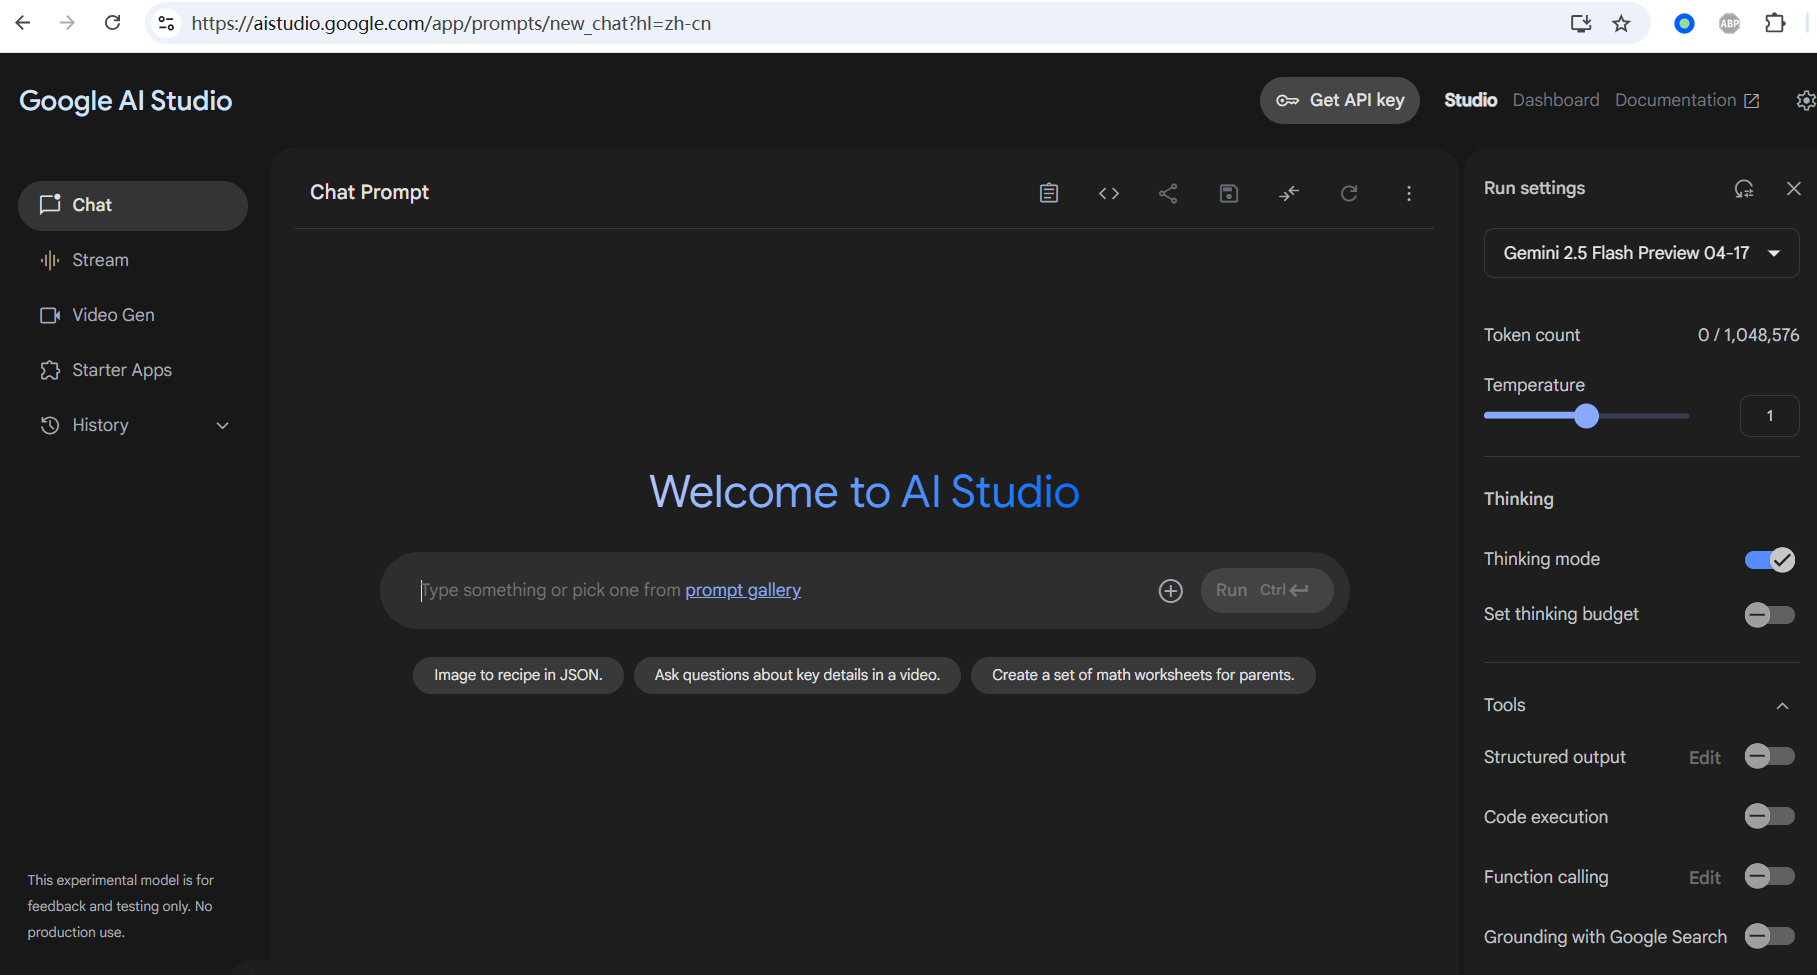Click Edit next to Structured output

click(x=1704, y=758)
